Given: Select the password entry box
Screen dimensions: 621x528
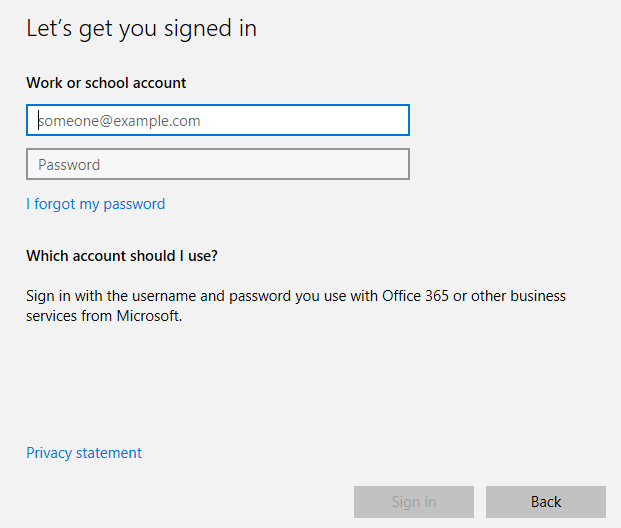Looking at the screenshot, I should point(218,164).
